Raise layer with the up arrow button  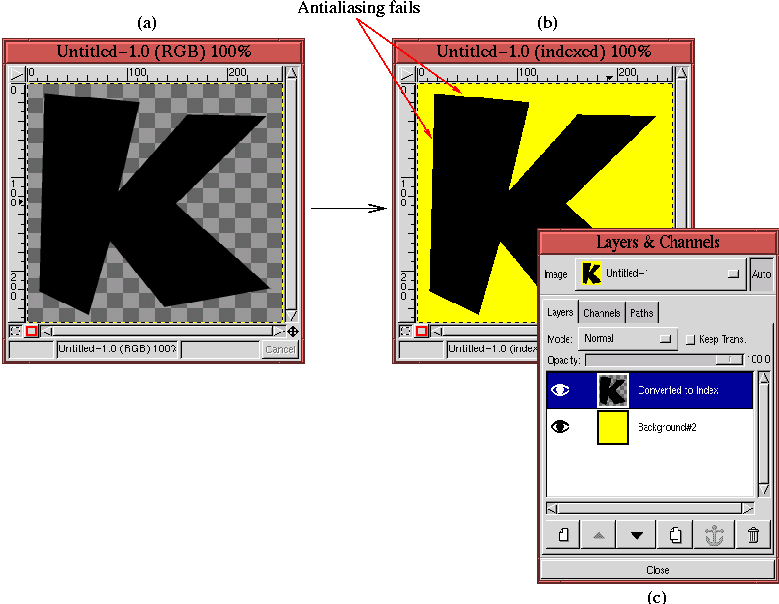coord(599,535)
